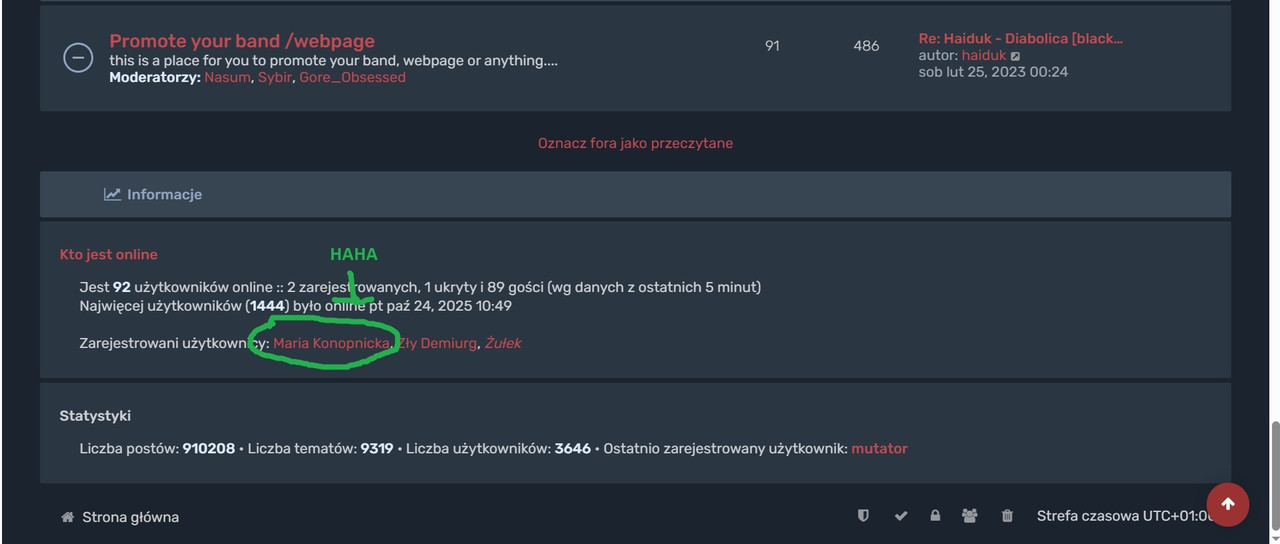Open Maria Konopnicka's user profile

331,343
